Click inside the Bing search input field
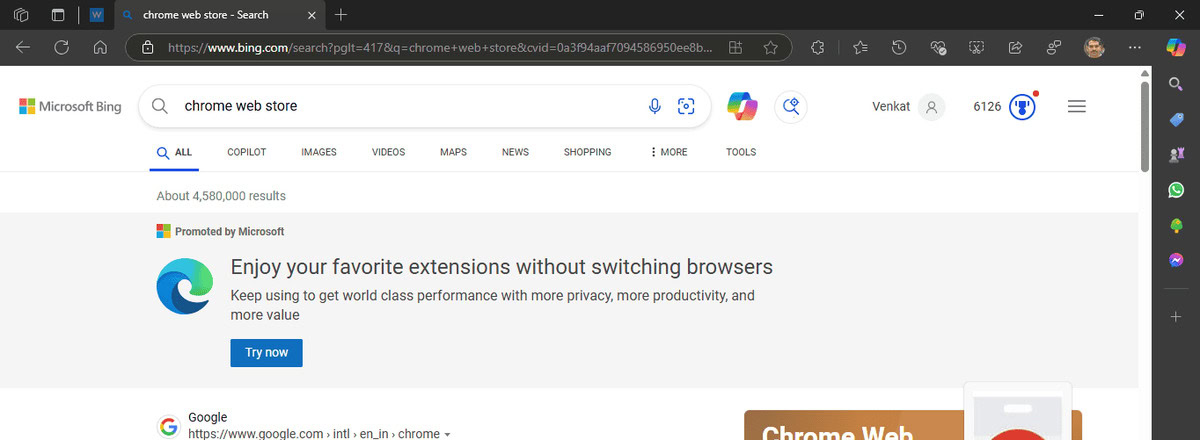Screen dimensions: 1200x440 (x=400, y=106)
